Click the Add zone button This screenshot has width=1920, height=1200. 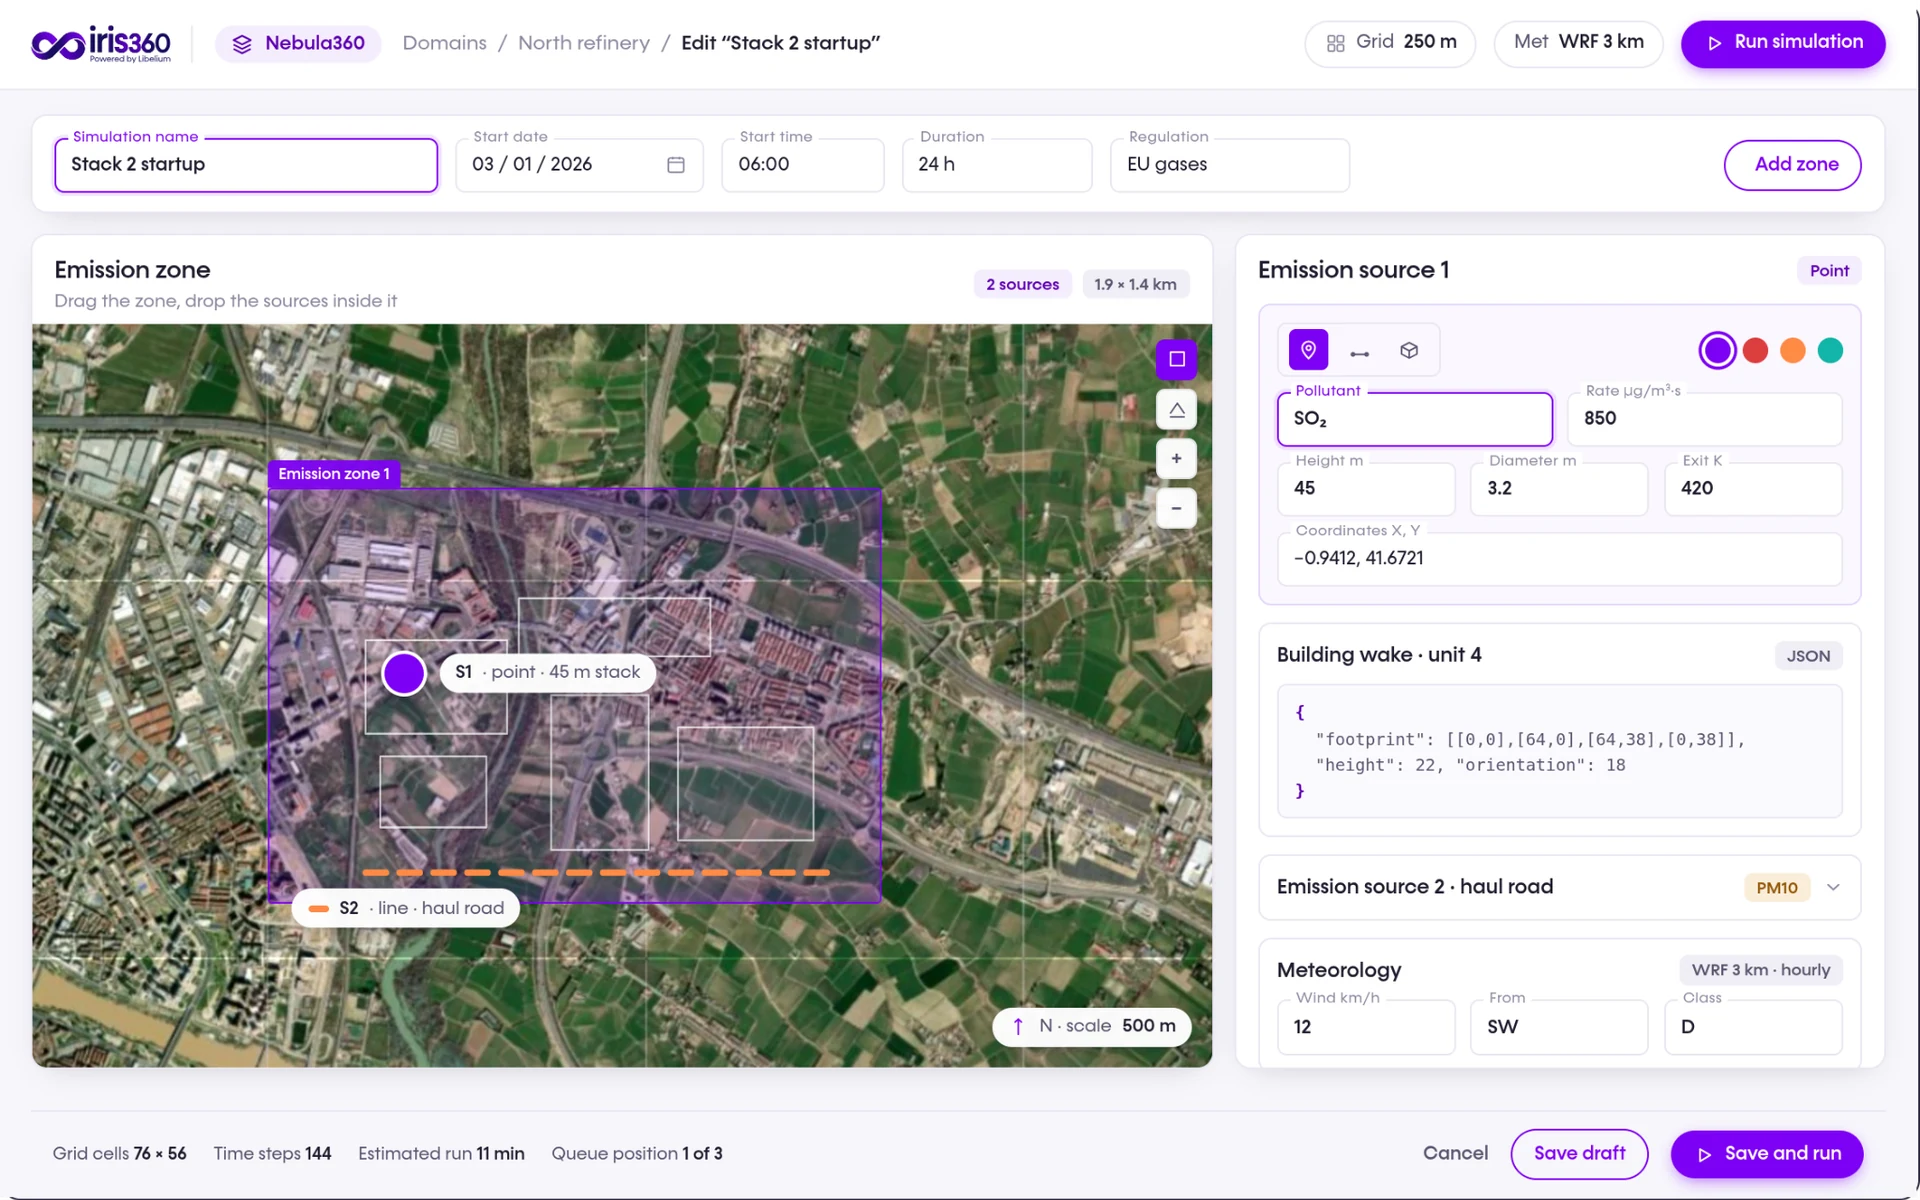(x=1792, y=165)
